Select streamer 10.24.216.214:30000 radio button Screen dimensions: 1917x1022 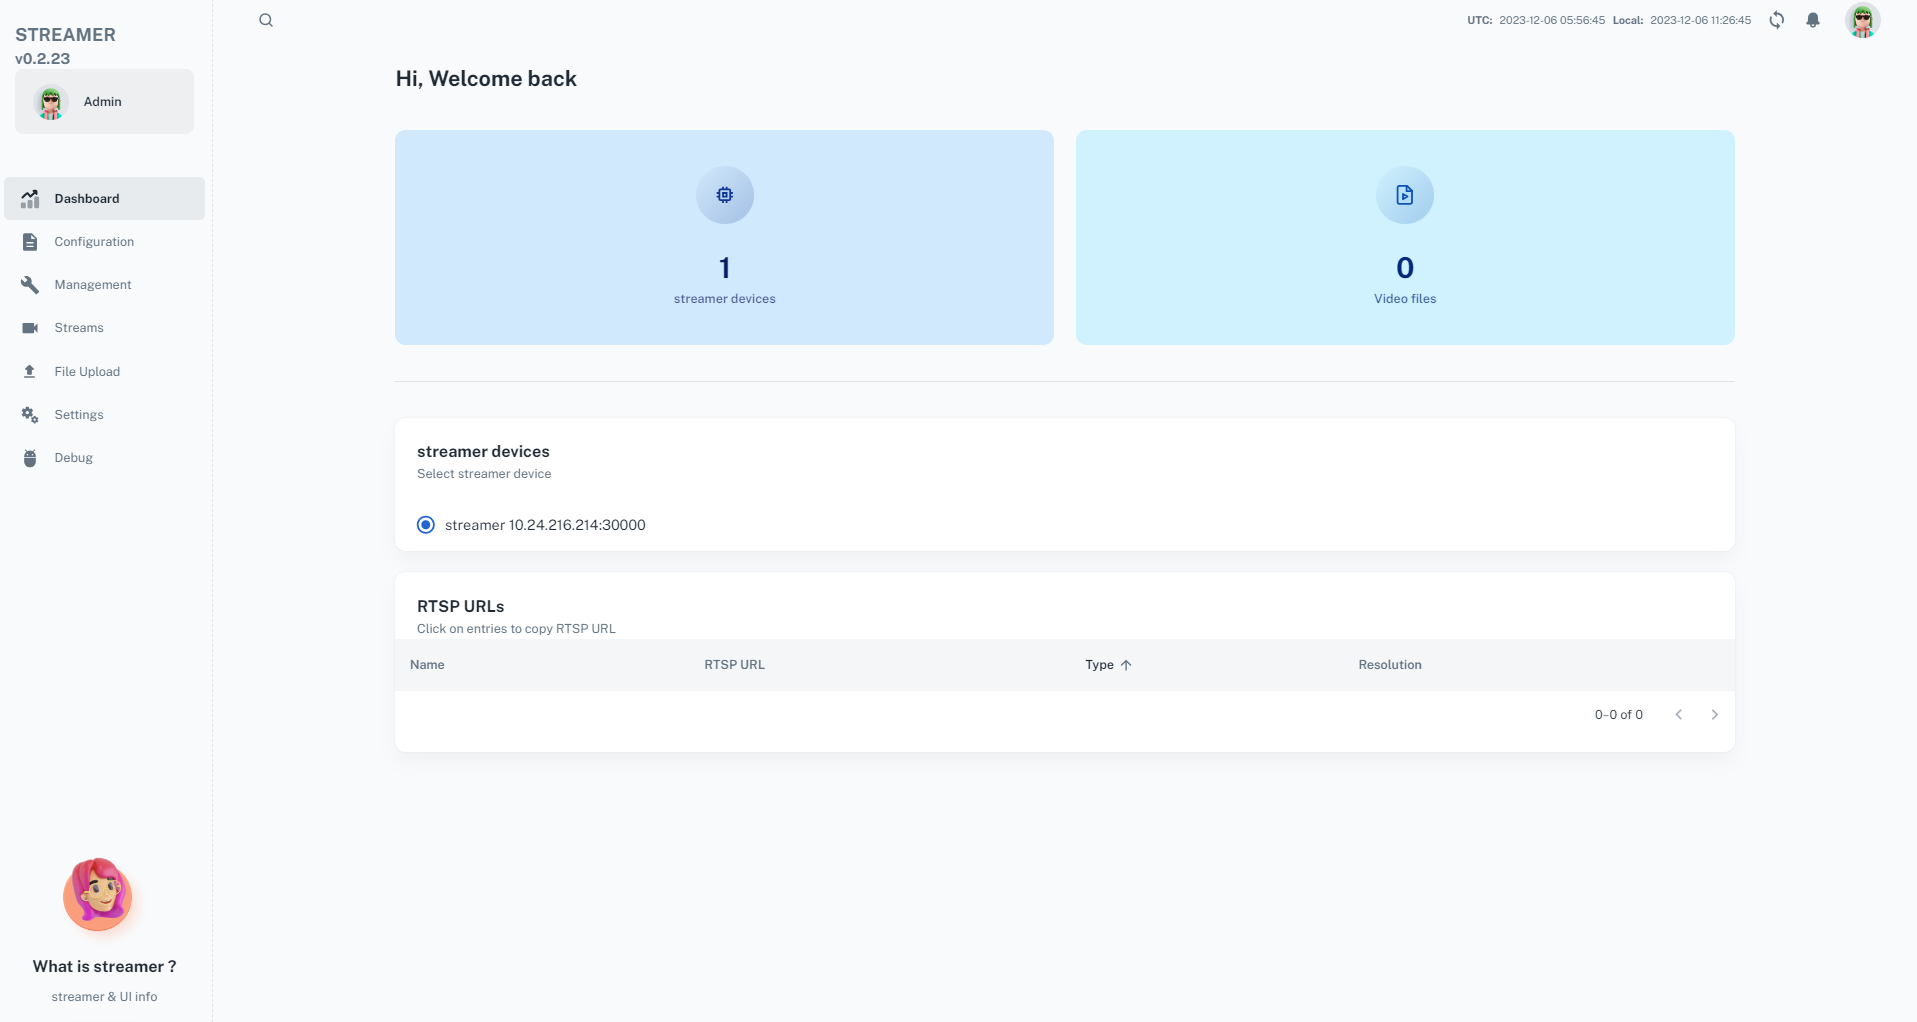pos(426,525)
